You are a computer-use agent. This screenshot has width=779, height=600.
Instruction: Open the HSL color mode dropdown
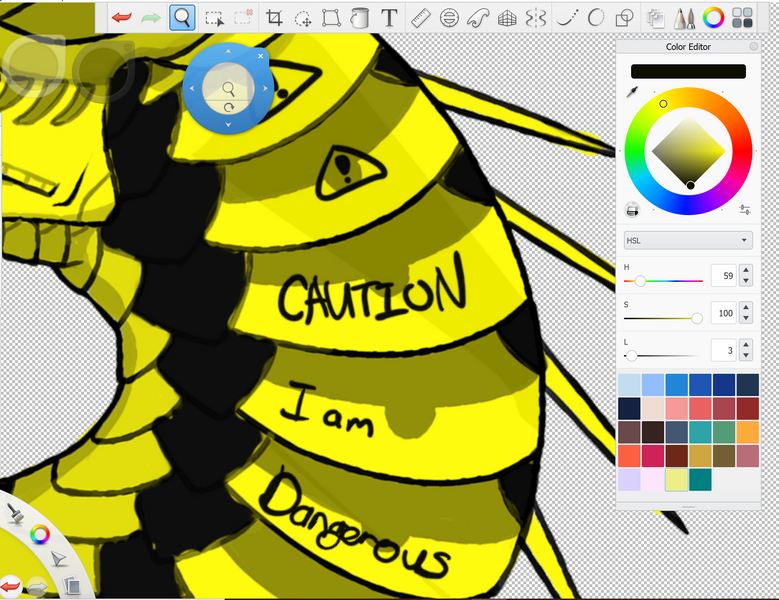(687, 240)
